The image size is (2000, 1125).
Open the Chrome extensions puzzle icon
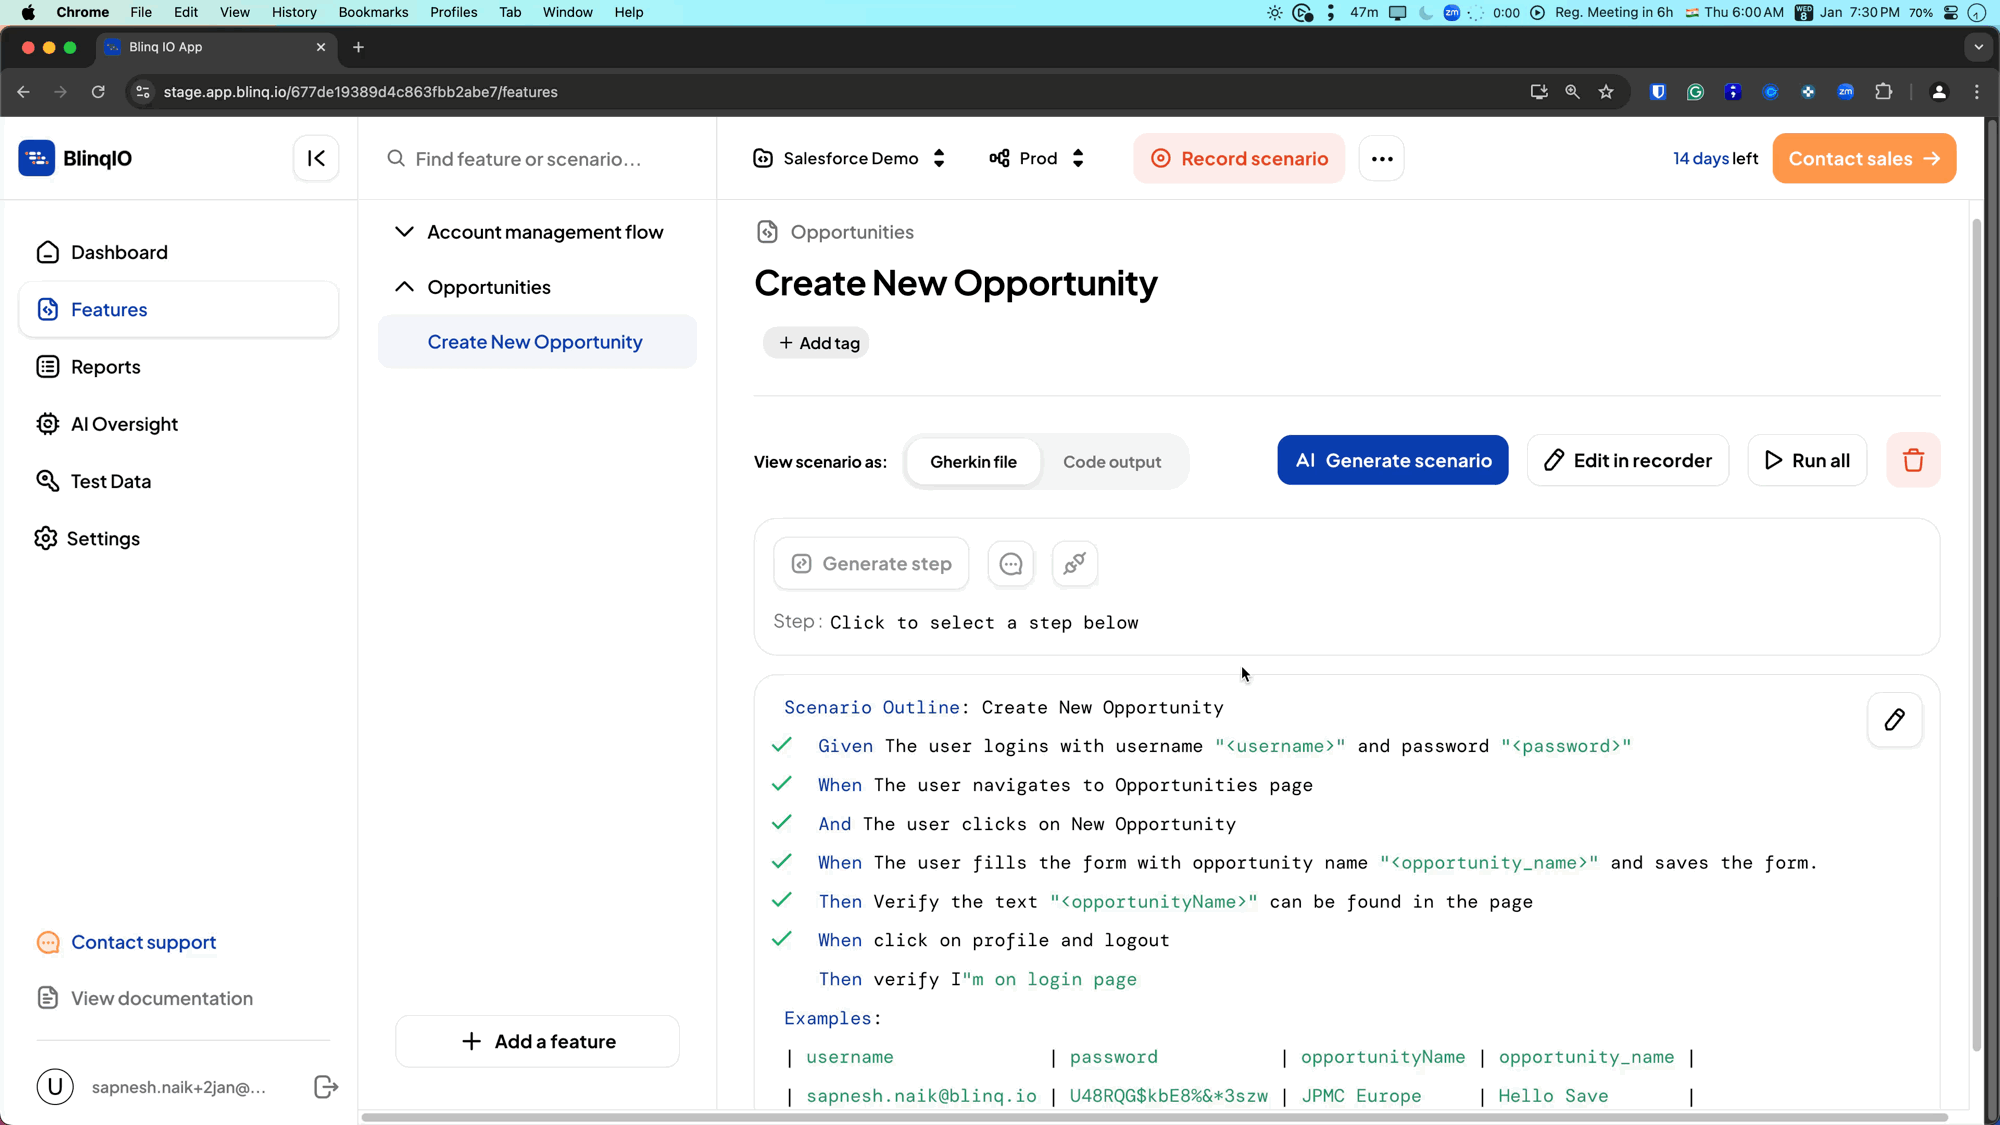click(1883, 92)
